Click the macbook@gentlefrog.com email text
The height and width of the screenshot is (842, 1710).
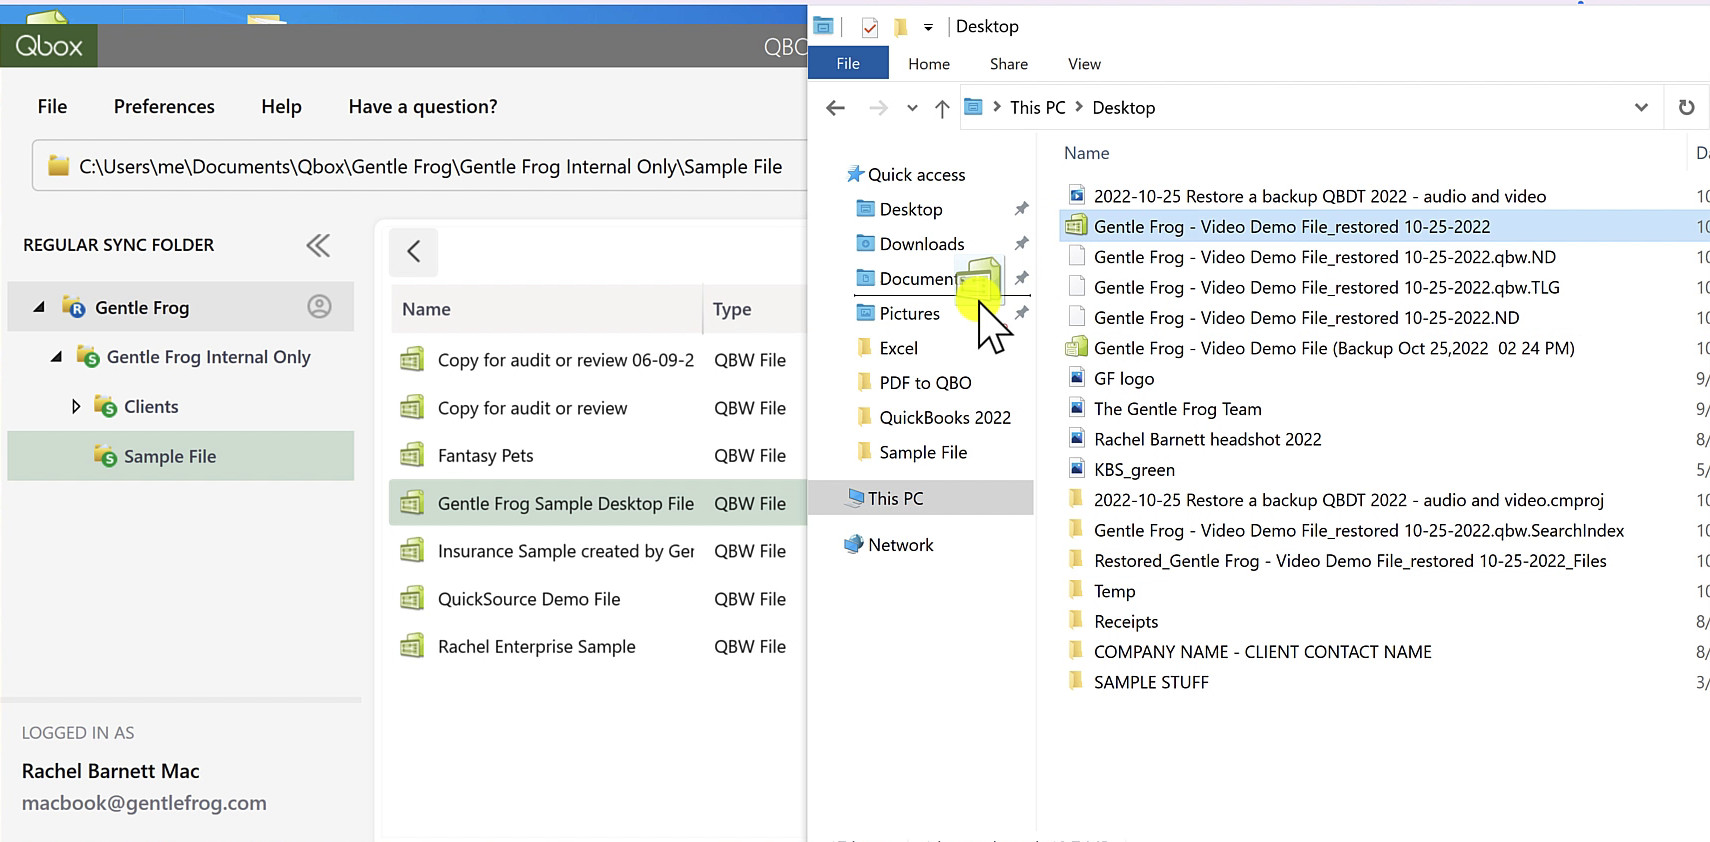click(x=144, y=803)
